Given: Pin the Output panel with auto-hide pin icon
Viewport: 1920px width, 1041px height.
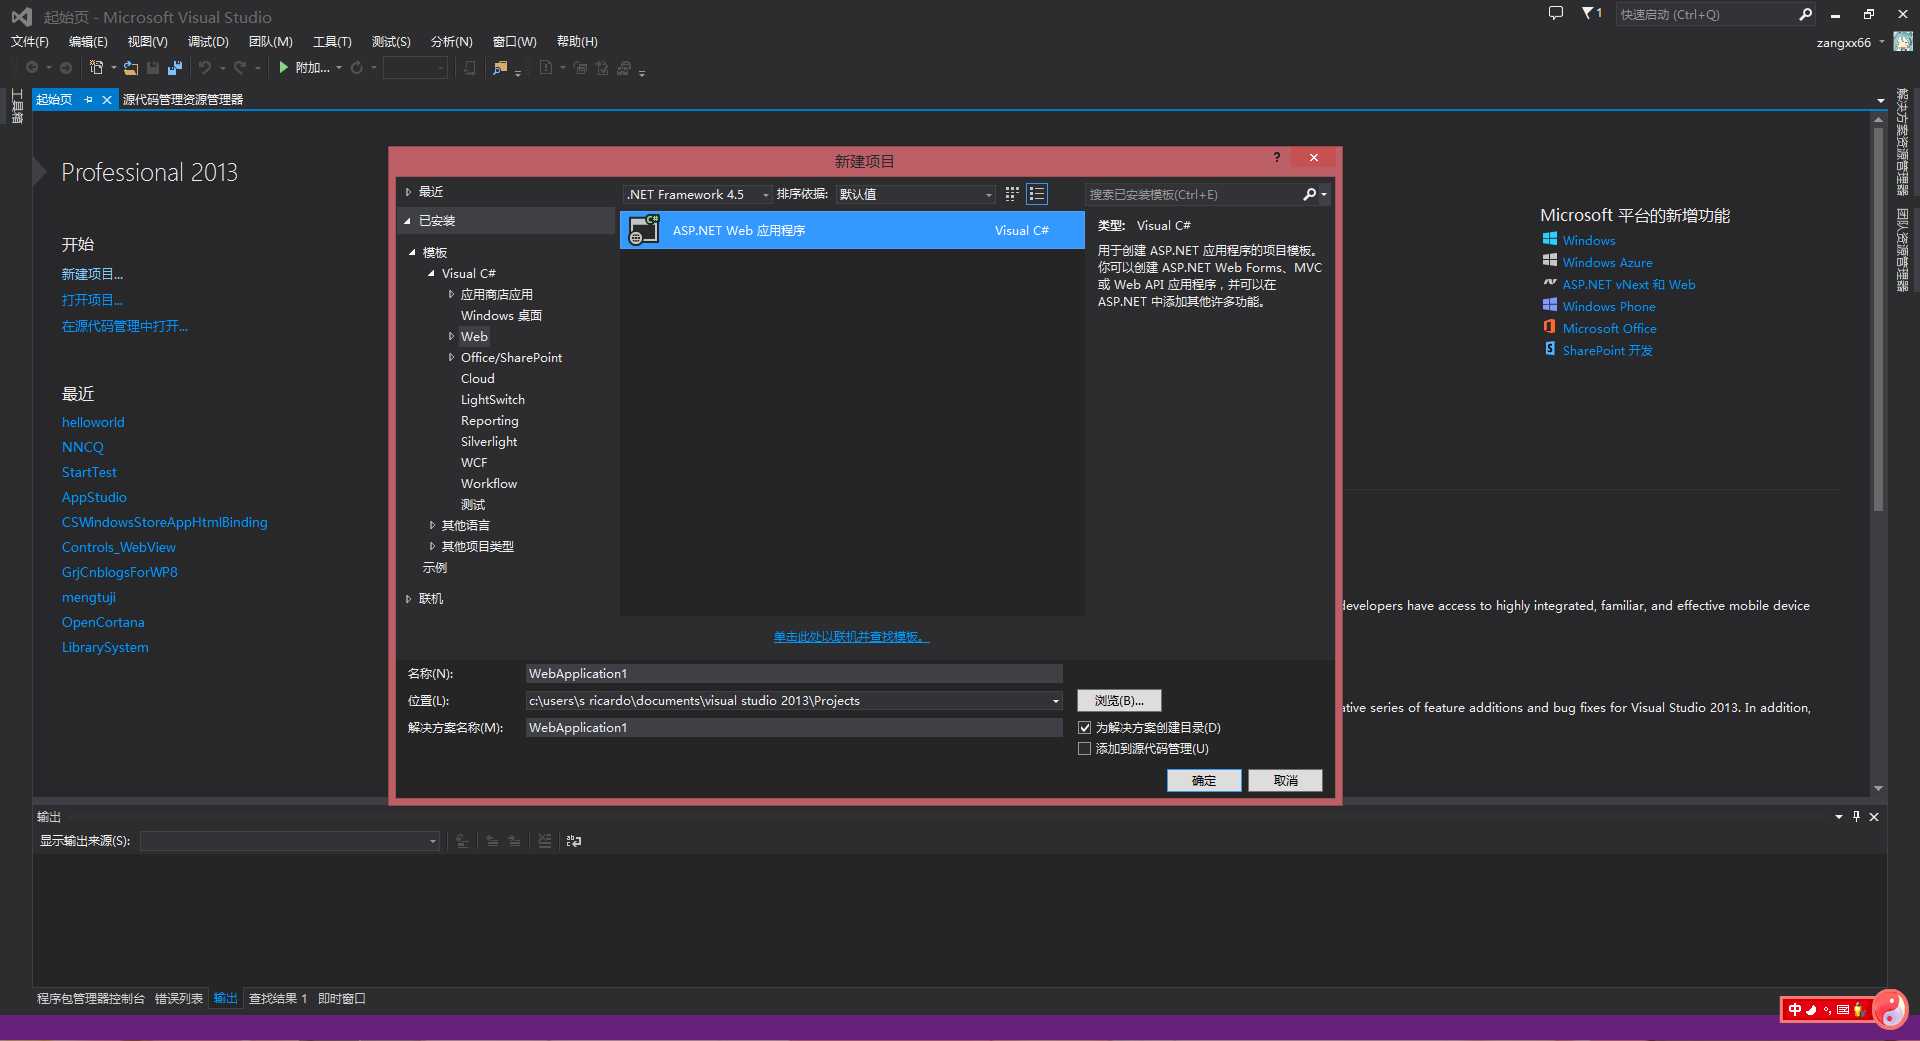Looking at the screenshot, I should (1856, 816).
